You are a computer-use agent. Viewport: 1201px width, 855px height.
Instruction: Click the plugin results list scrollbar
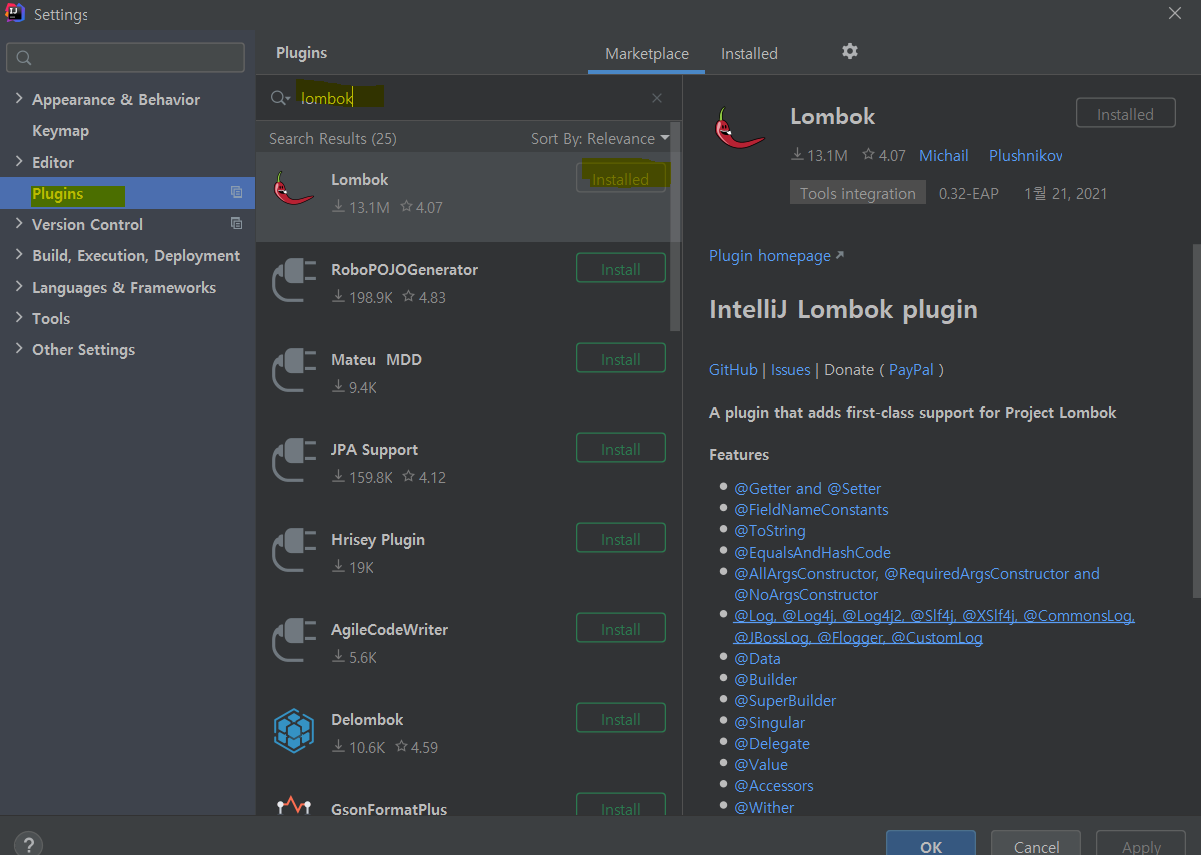[x=675, y=226]
